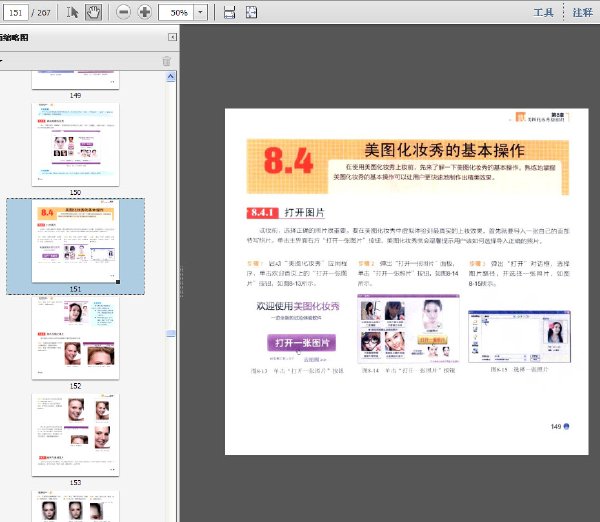Click the zoom level field showing 50%

177,12
